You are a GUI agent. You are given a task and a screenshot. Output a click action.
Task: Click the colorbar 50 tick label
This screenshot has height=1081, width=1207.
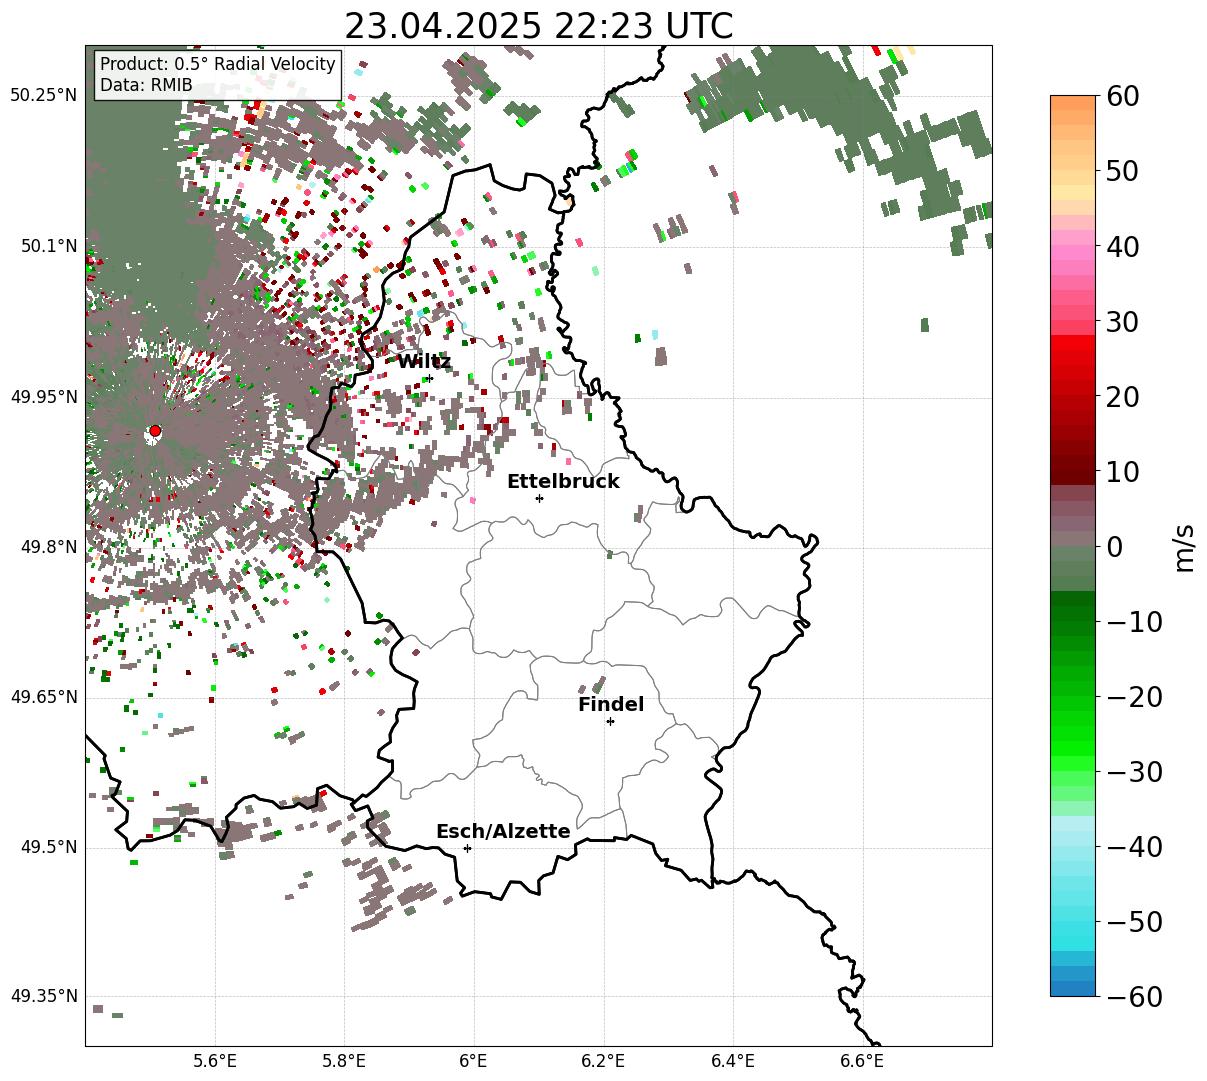point(1121,171)
